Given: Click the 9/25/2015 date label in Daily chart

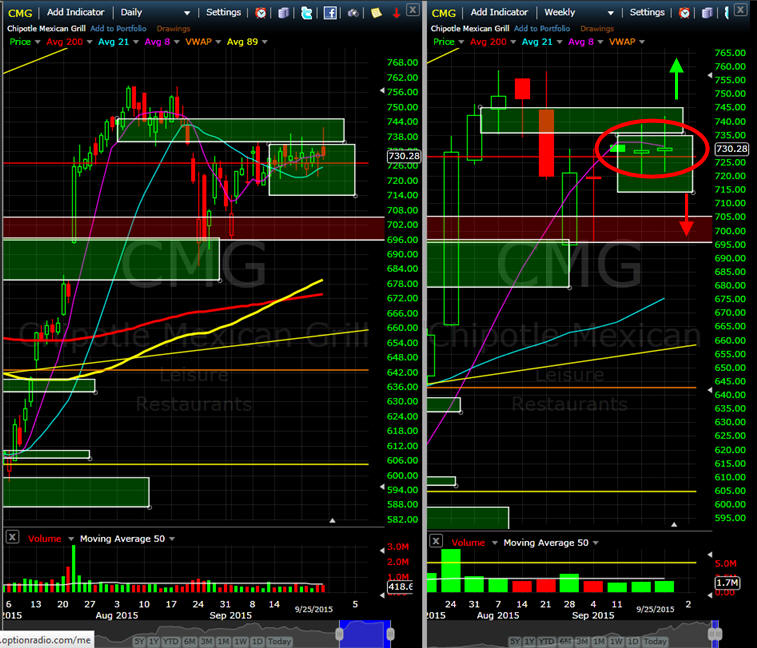Looking at the screenshot, I should 314,609.
